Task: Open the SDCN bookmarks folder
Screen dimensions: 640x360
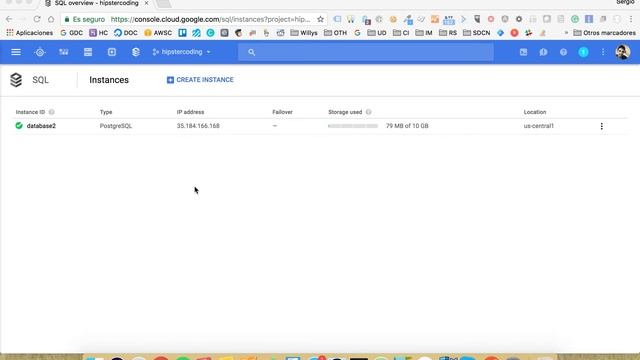Action: [477, 33]
